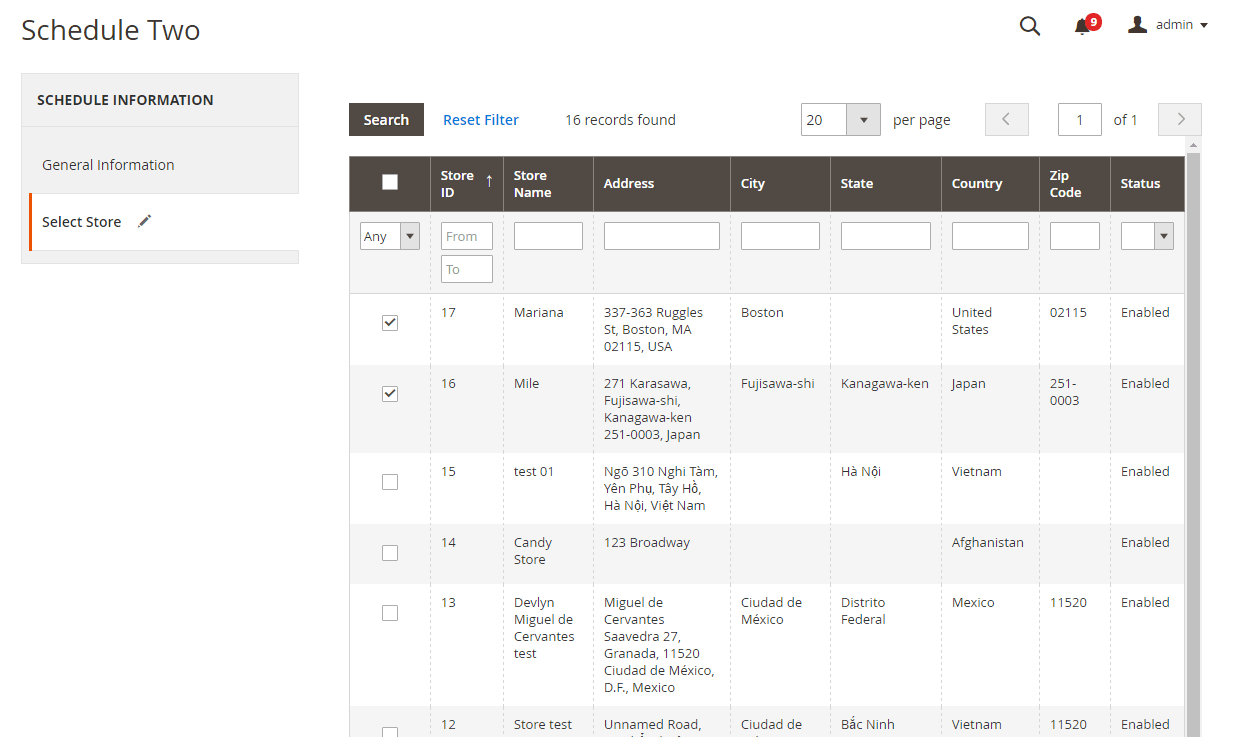The image size is (1235, 737).
Task: Open the search magnifier icon
Action: (x=1029, y=26)
